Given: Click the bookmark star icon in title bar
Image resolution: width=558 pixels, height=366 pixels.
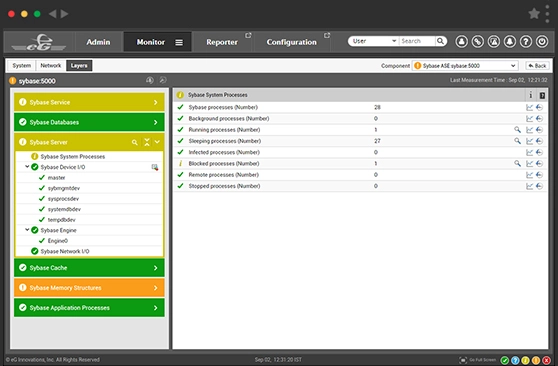Looking at the screenshot, I should [x=534, y=14].
